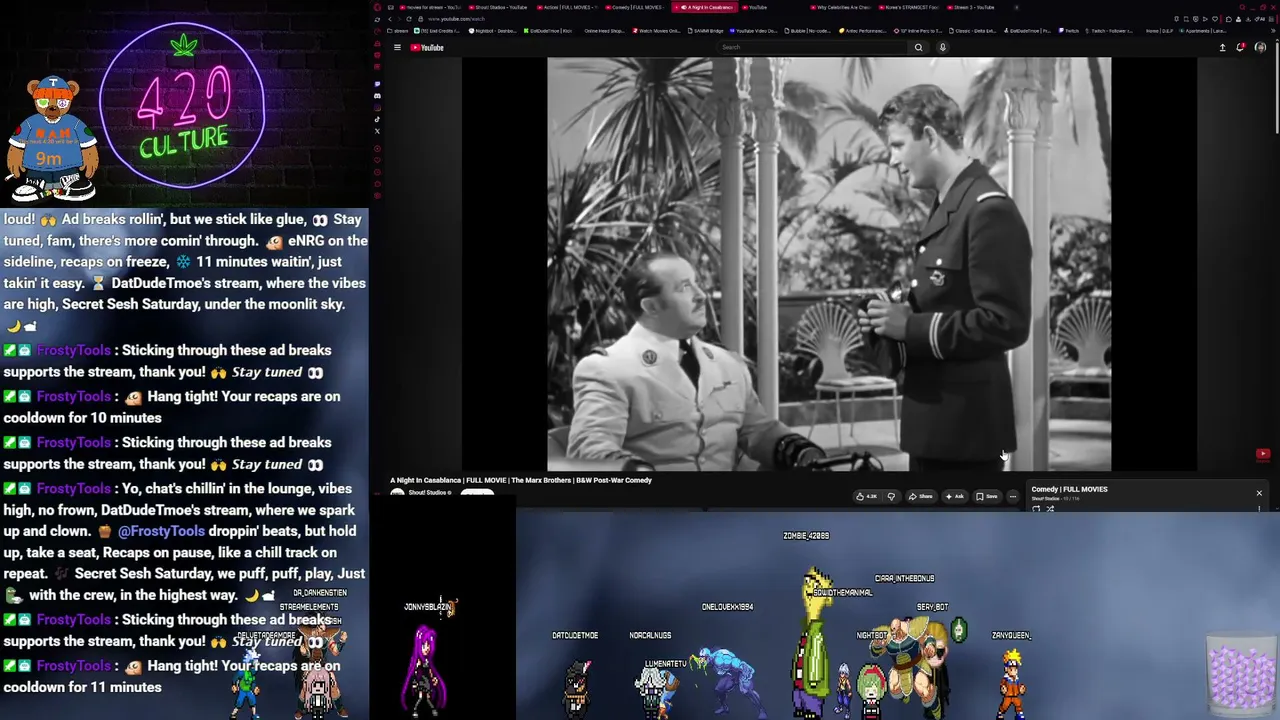Image resolution: width=1280 pixels, height=720 pixels.
Task: Open X from the browser sidebar
Action: tap(377, 131)
